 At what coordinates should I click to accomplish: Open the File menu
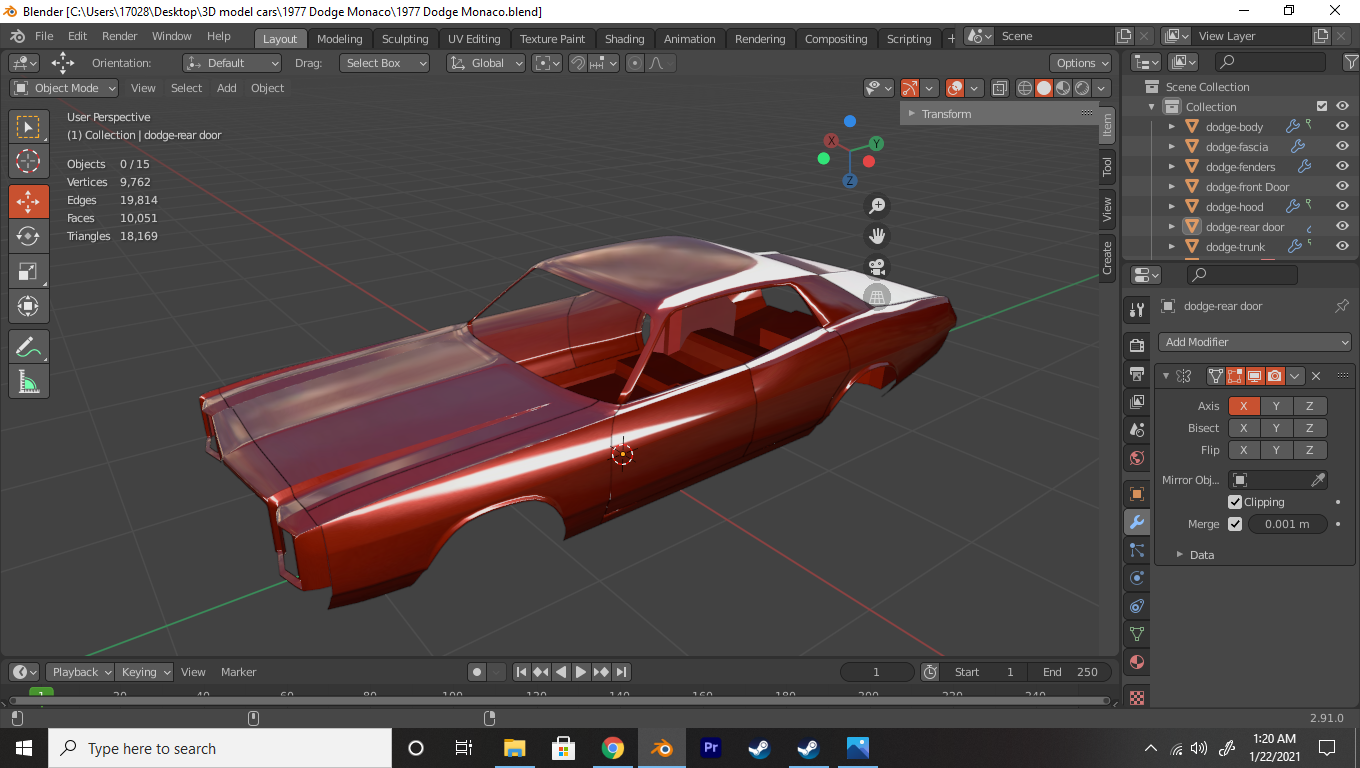tap(44, 36)
